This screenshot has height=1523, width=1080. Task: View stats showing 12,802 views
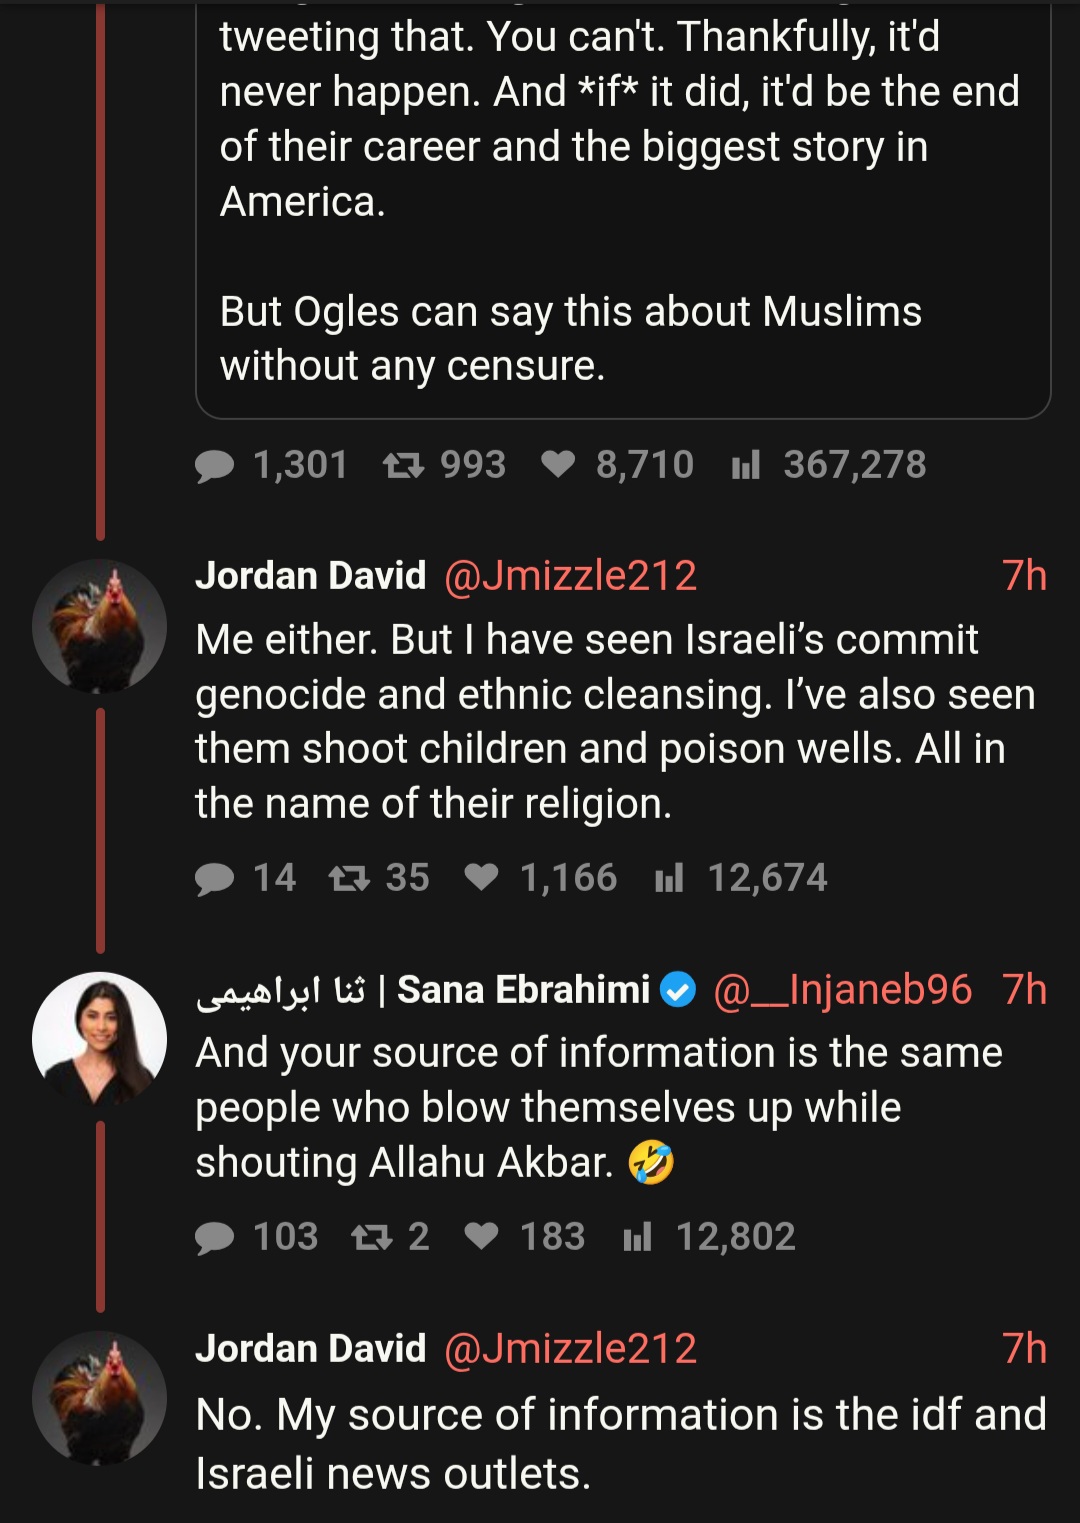637,1238
